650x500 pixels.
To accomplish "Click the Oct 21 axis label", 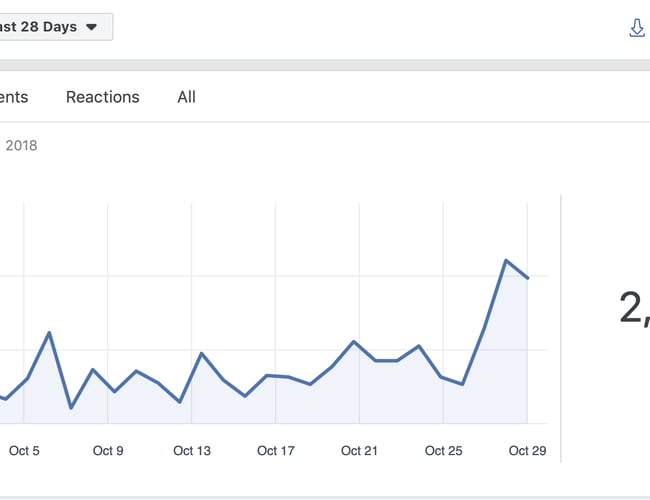I will pyautogui.click(x=359, y=451).
